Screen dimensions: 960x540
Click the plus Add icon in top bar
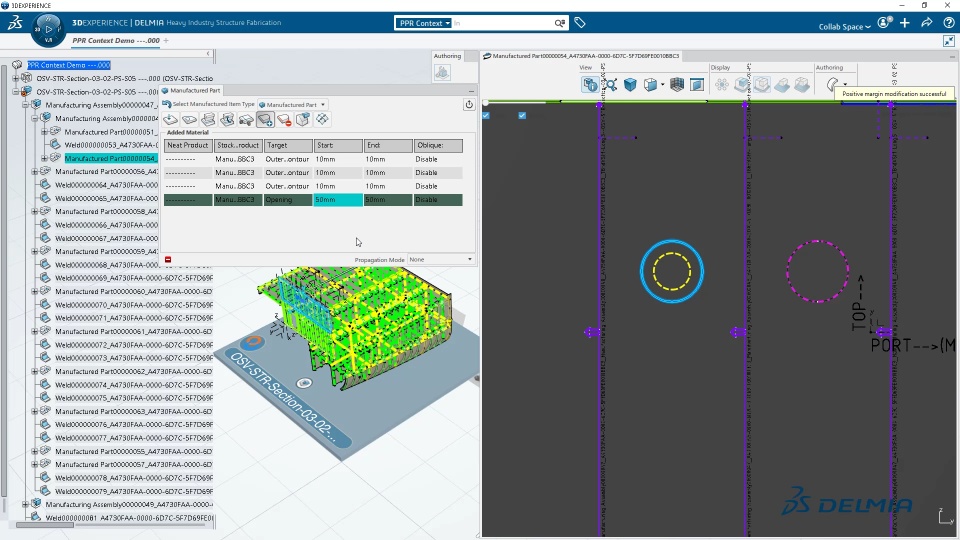click(x=905, y=23)
